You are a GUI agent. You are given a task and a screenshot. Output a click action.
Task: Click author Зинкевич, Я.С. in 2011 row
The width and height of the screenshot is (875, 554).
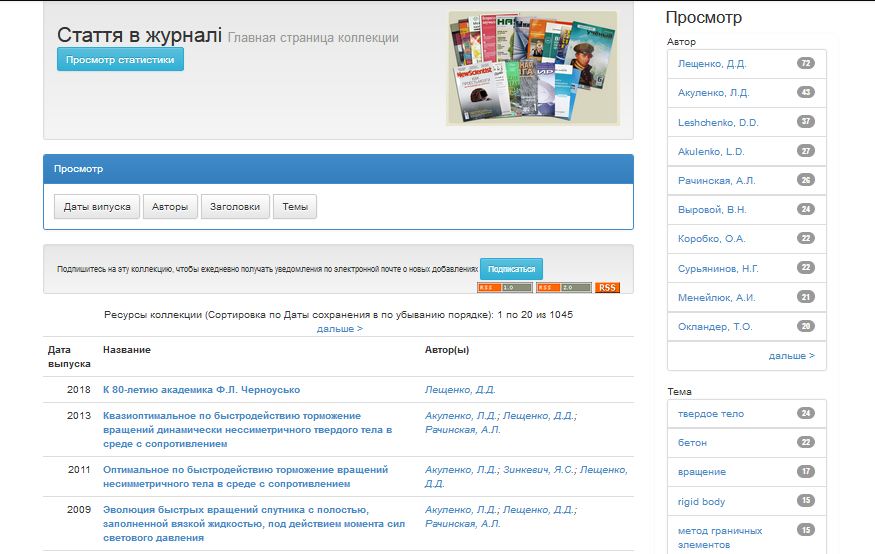pyautogui.click(x=538, y=470)
